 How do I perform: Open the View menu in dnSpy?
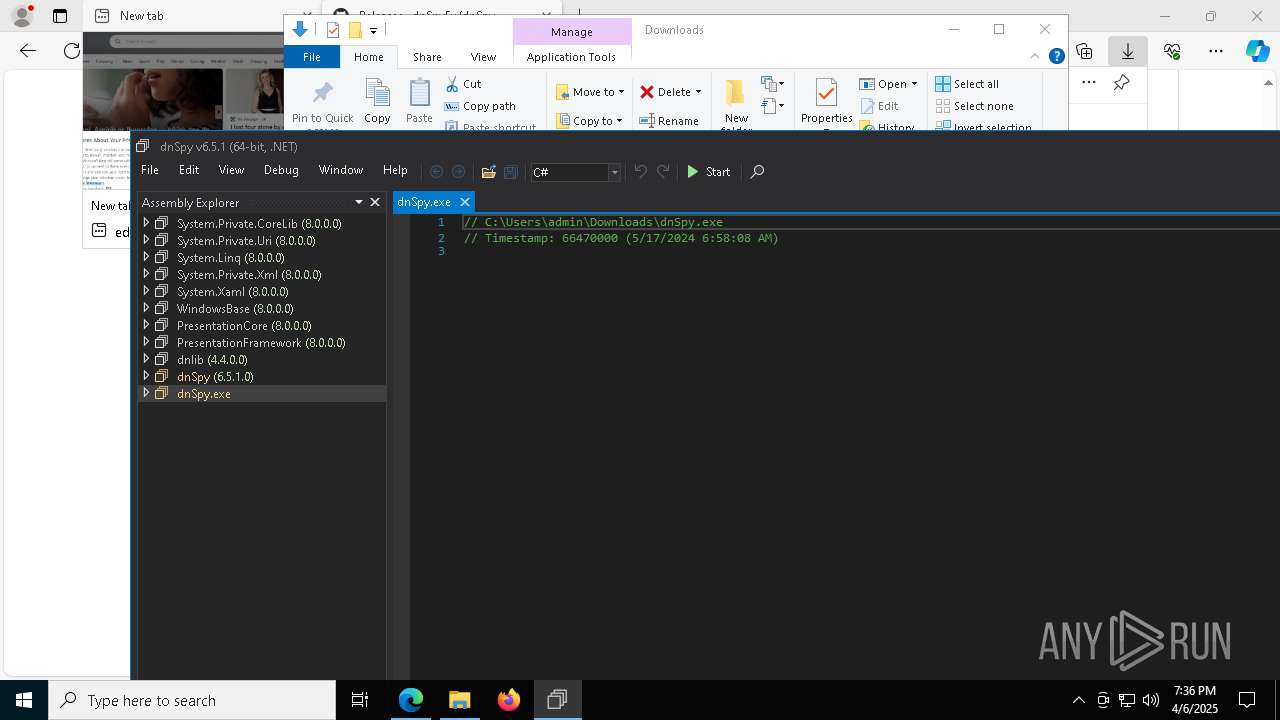pos(231,170)
